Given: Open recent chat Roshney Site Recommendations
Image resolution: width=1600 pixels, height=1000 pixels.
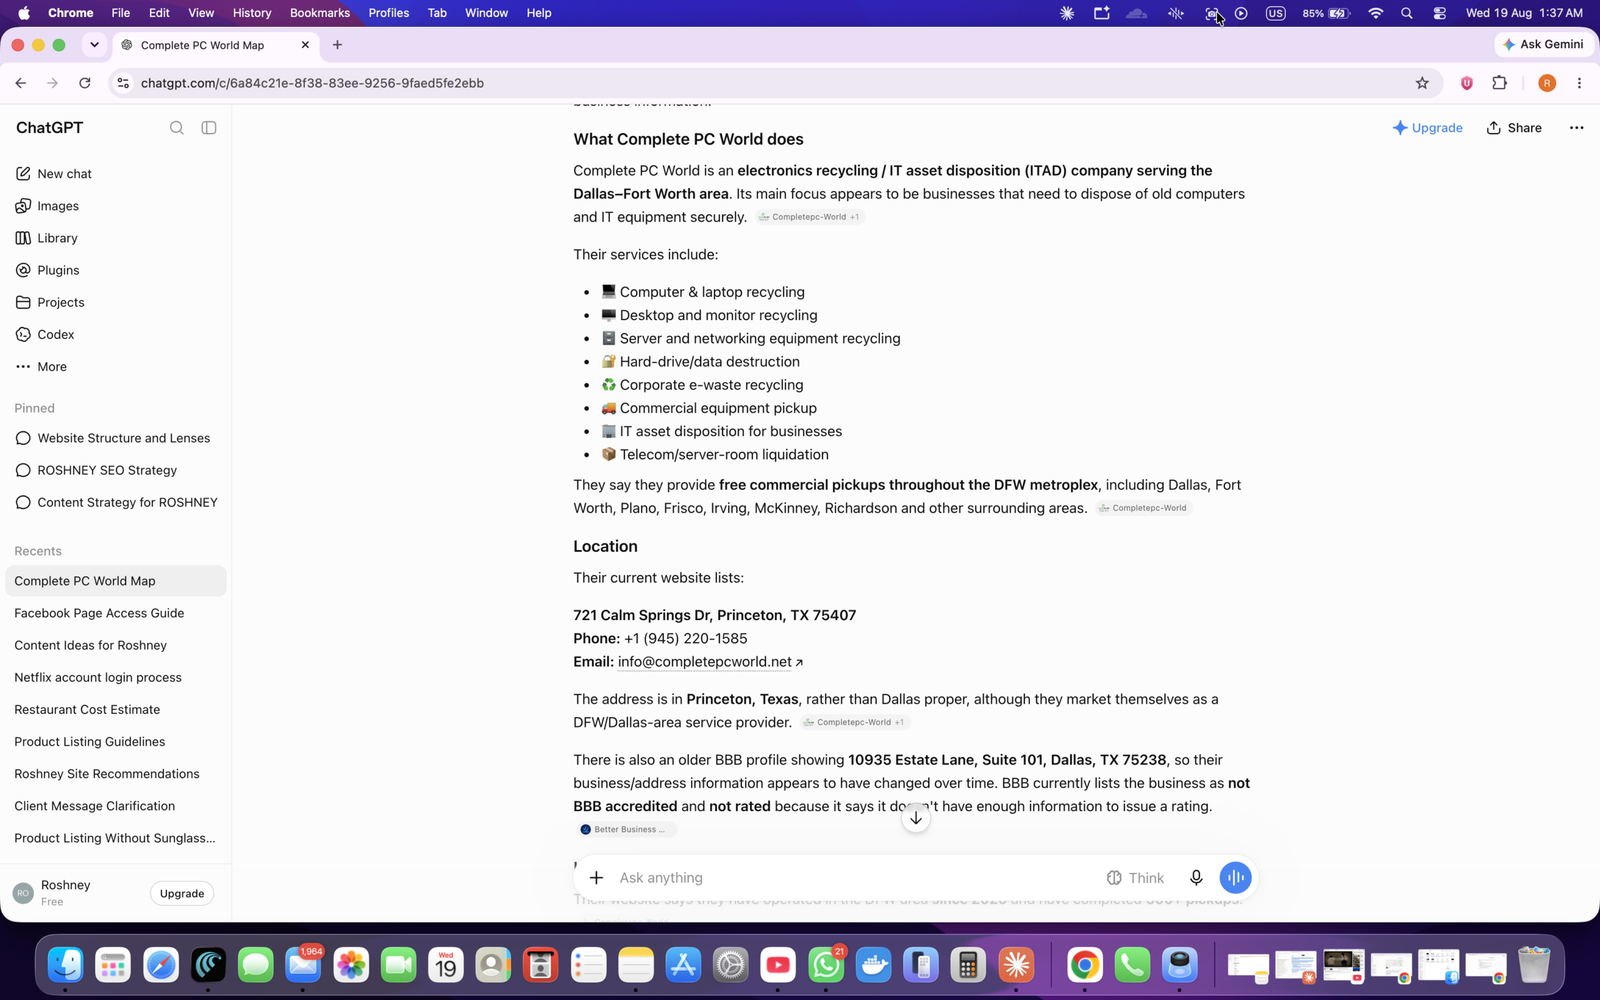Looking at the screenshot, I should tap(115, 773).
